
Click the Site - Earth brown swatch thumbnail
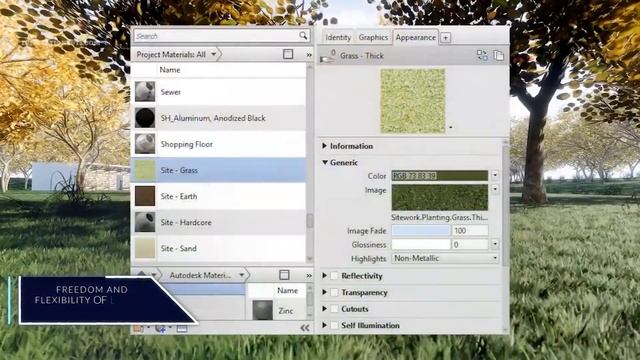[x=145, y=196]
